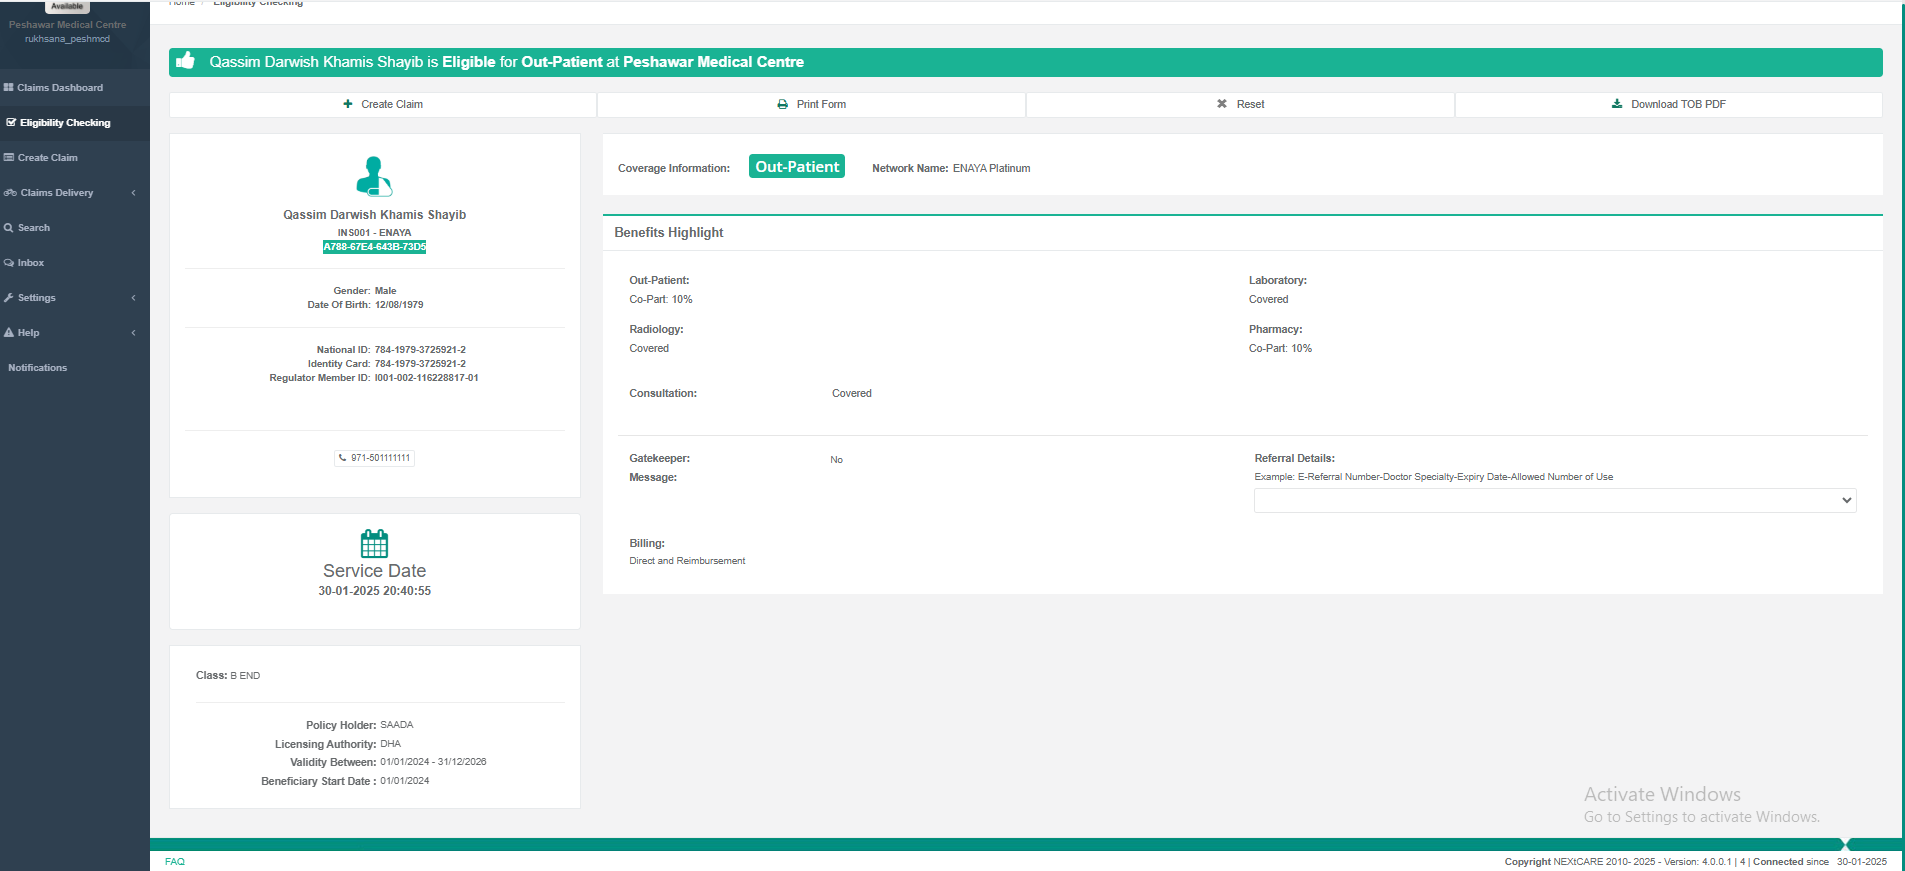1905x871 pixels.
Task: Click the patient avatar icon
Action: coord(374,176)
